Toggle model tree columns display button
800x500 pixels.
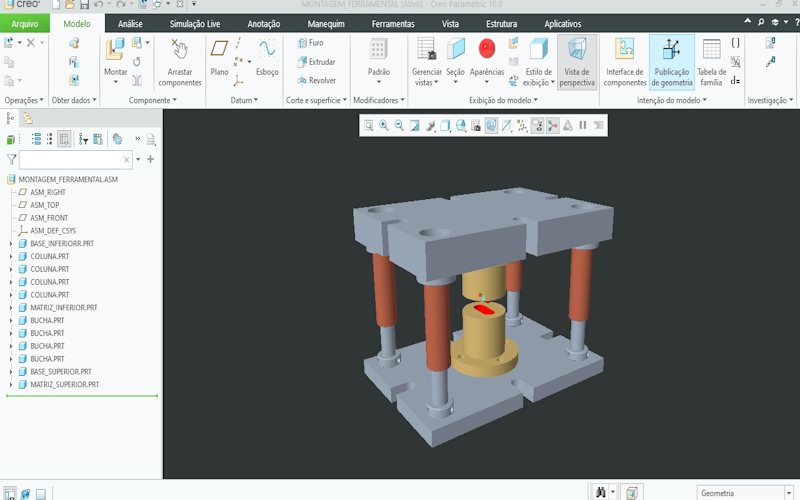coord(64,139)
